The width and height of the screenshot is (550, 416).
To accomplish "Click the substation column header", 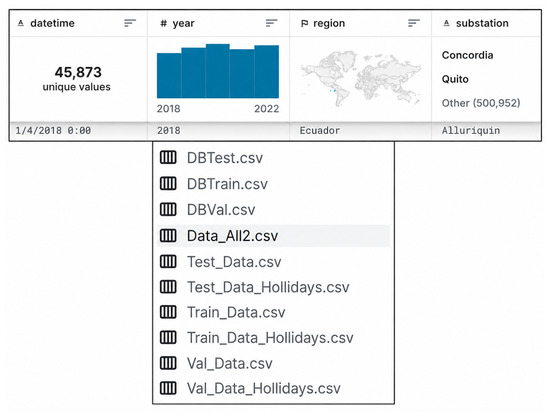I will point(482,23).
